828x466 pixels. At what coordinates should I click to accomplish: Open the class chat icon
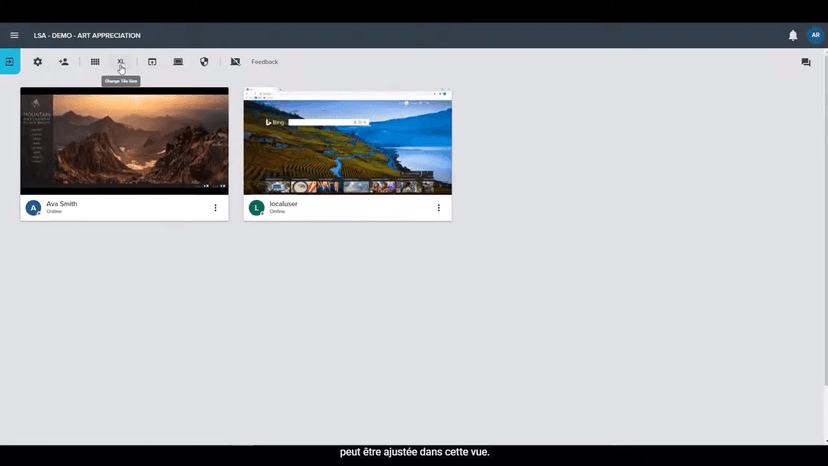point(806,62)
